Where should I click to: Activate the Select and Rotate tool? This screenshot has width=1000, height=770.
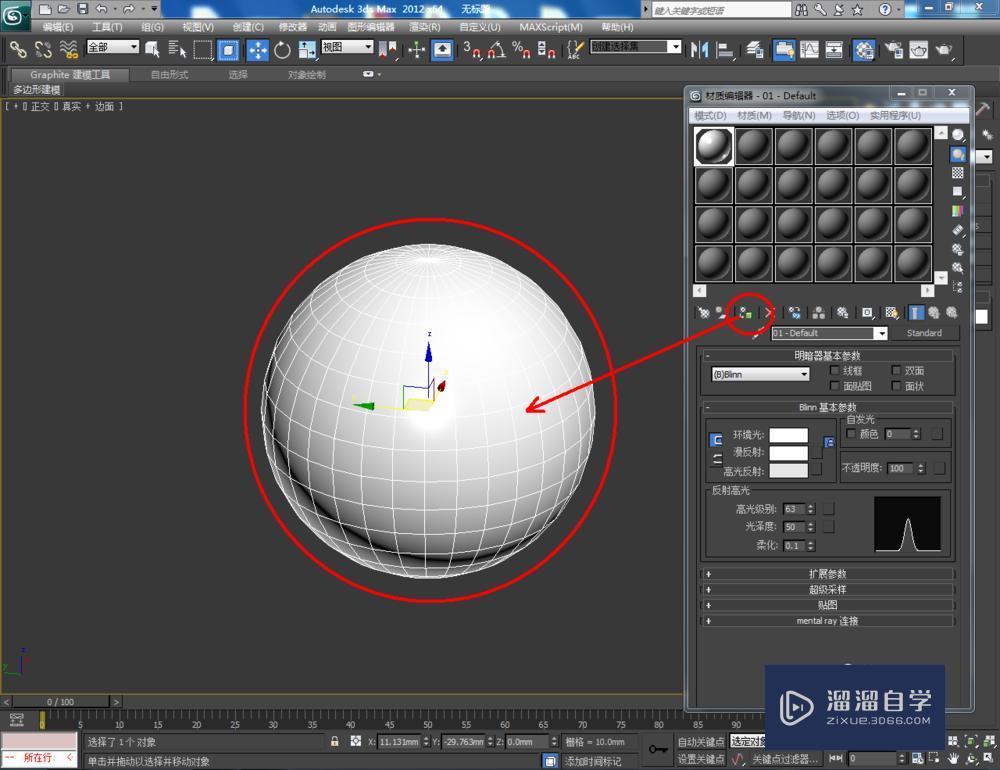pyautogui.click(x=283, y=47)
